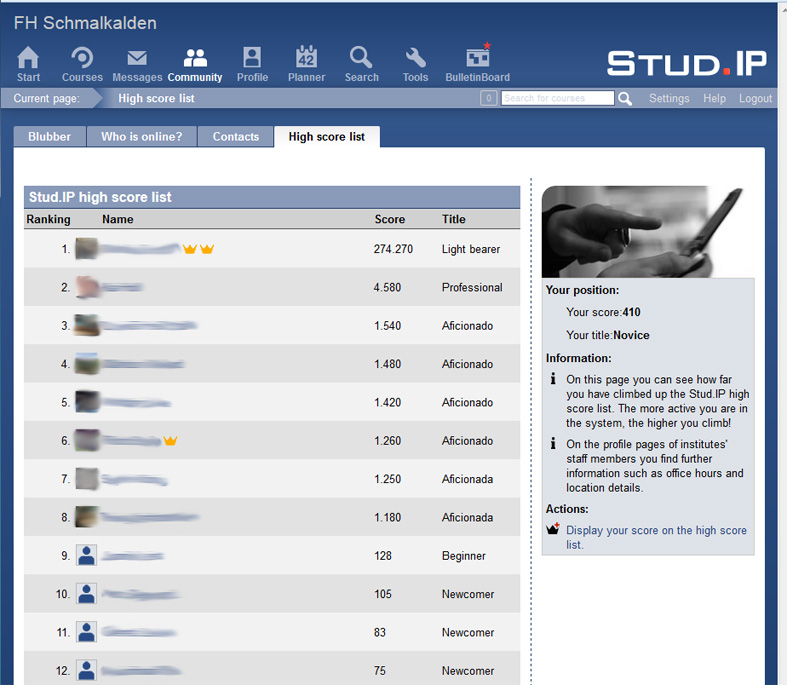Open profile name of rank 1 user
The width and height of the screenshot is (787, 685).
coord(140,249)
